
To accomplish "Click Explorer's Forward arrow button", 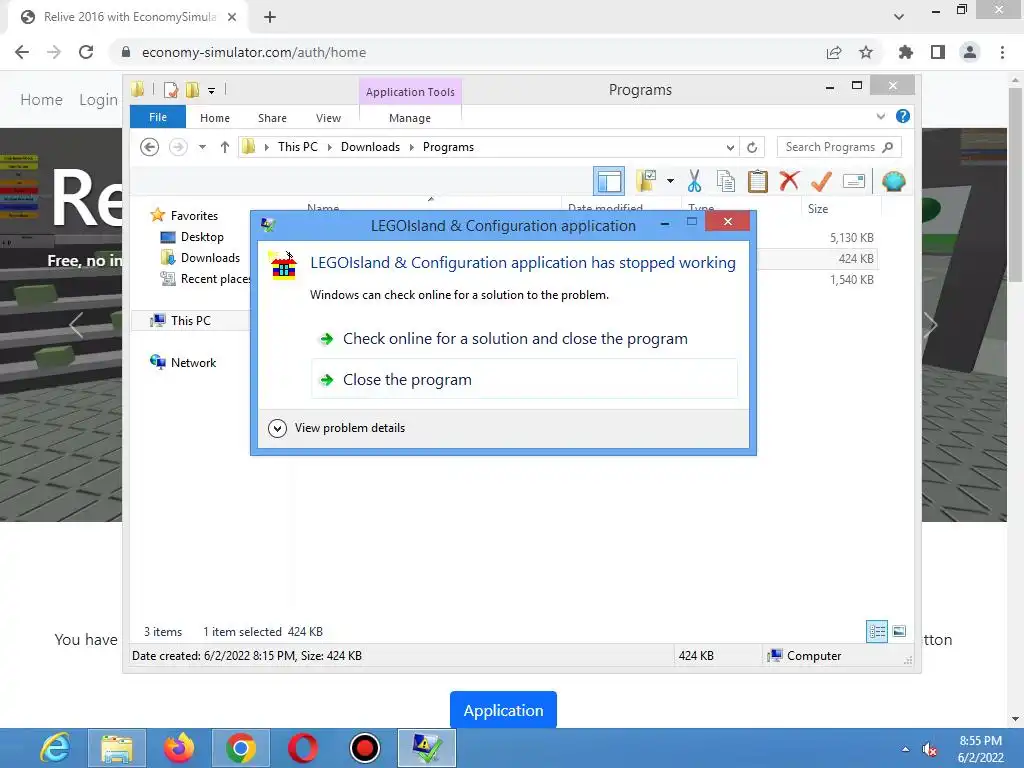I will click(178, 147).
